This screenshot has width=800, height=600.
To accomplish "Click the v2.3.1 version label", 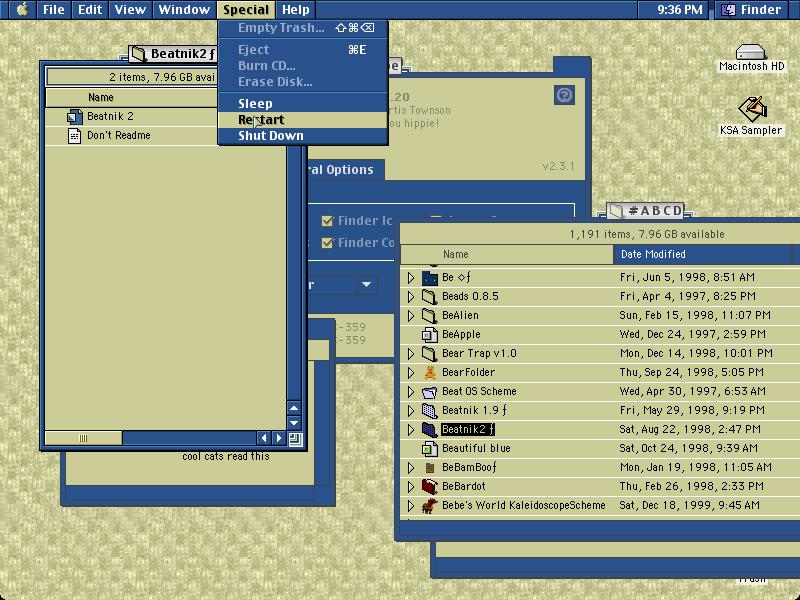I will 559,166.
